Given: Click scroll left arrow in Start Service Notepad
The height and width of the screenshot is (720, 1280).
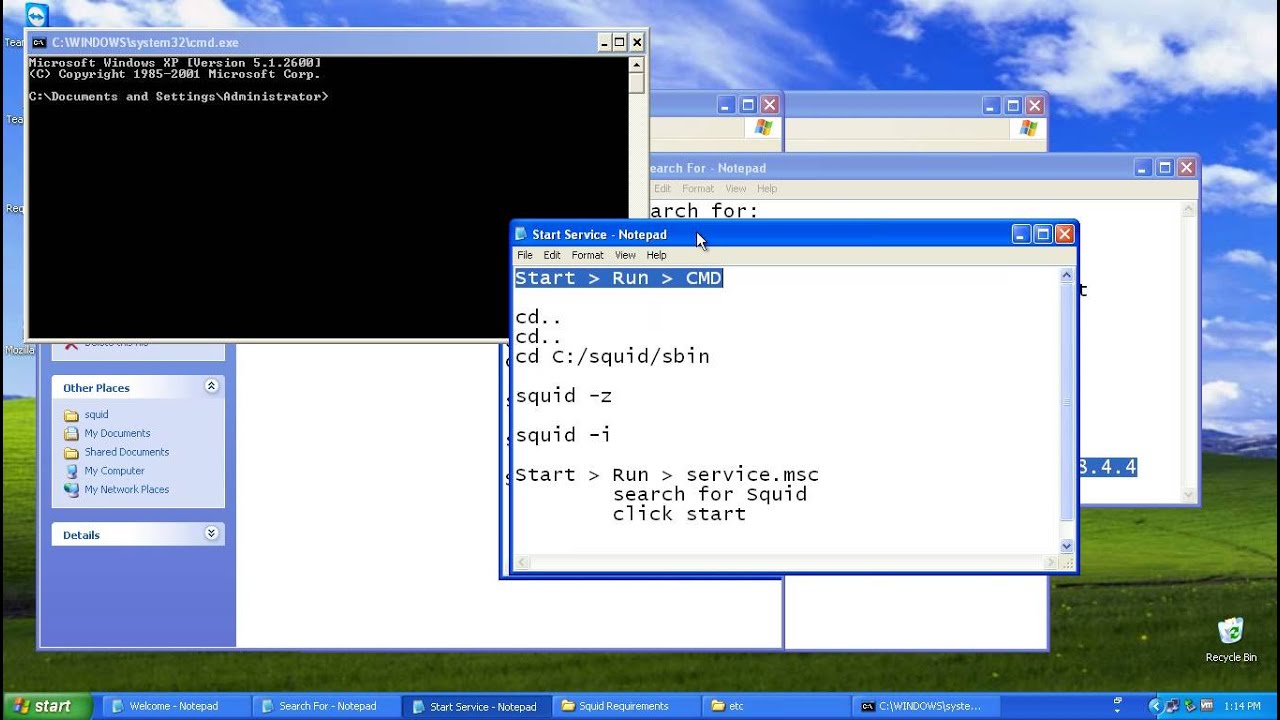Looking at the screenshot, I should pos(522,563).
